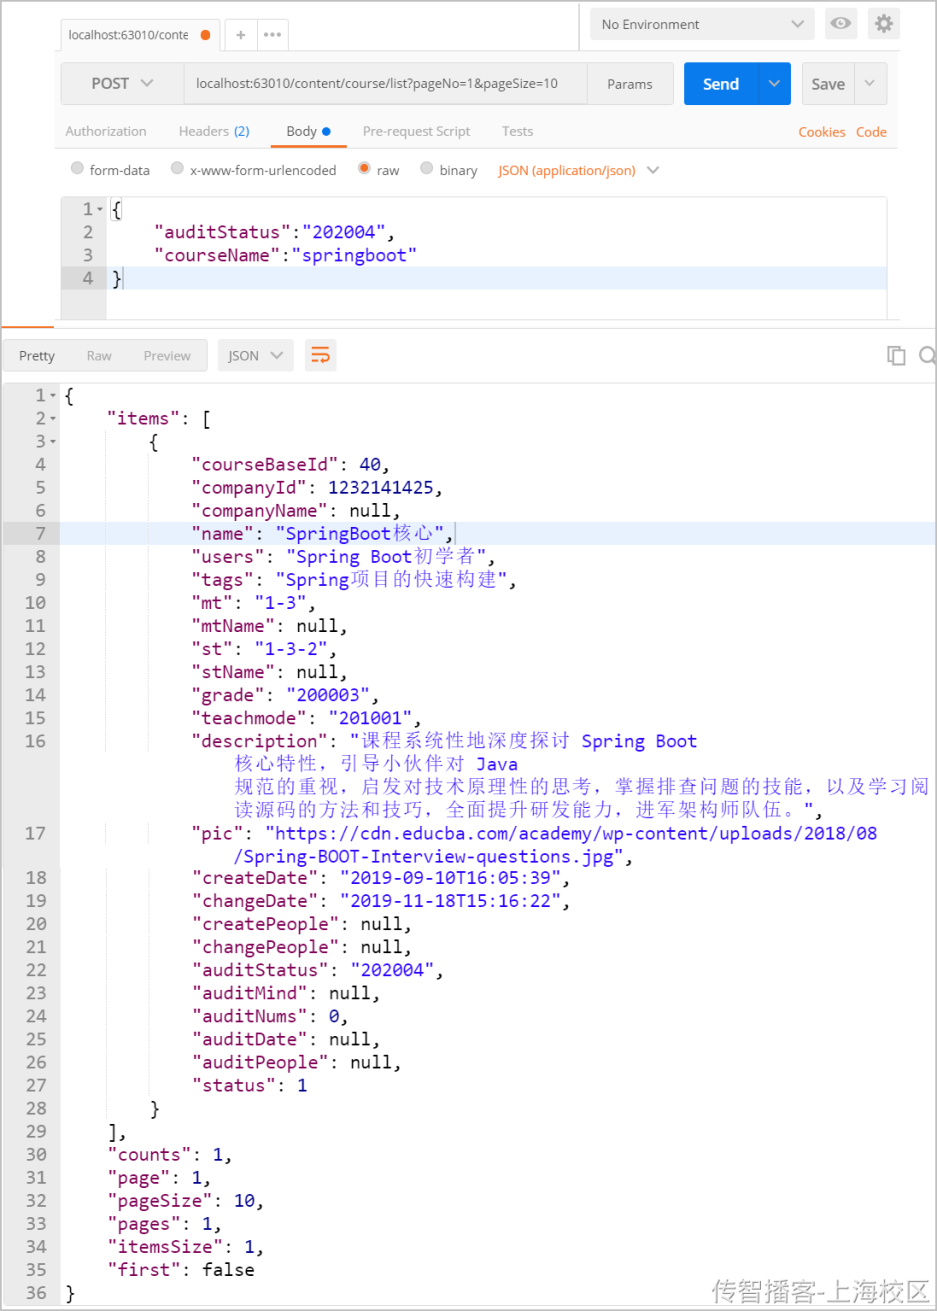Screen dimensions: 937x1311
Task: Open the Code link
Action: [871, 132]
